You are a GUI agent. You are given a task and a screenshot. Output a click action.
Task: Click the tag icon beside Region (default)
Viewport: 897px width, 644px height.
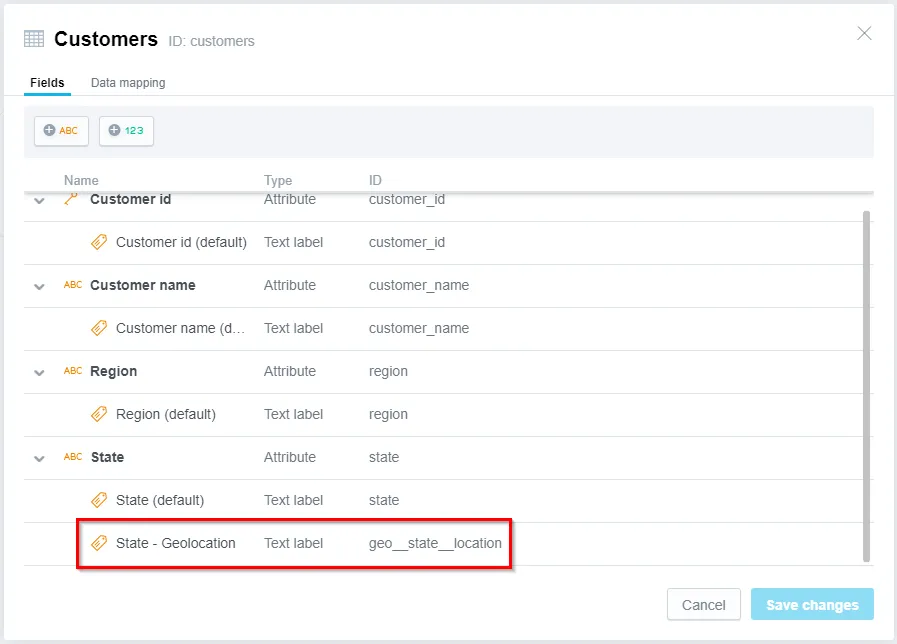tap(99, 414)
